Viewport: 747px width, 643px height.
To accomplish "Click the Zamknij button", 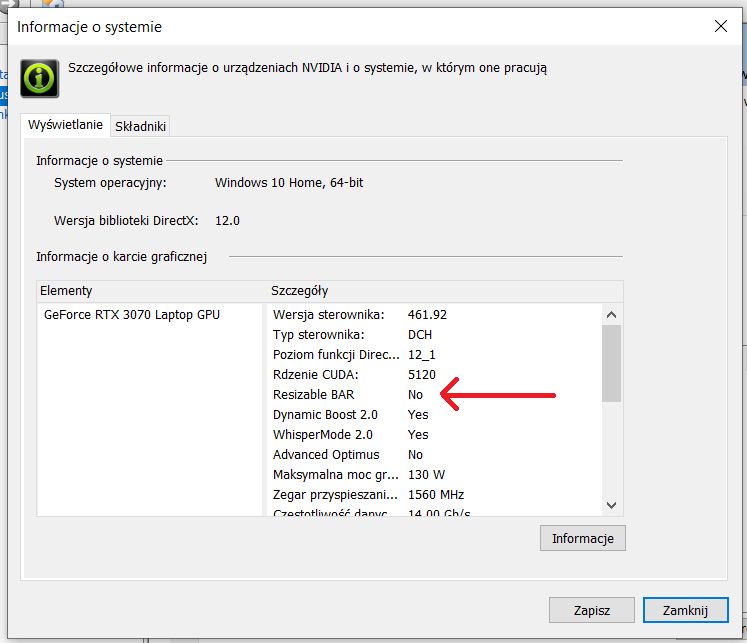I will click(686, 610).
